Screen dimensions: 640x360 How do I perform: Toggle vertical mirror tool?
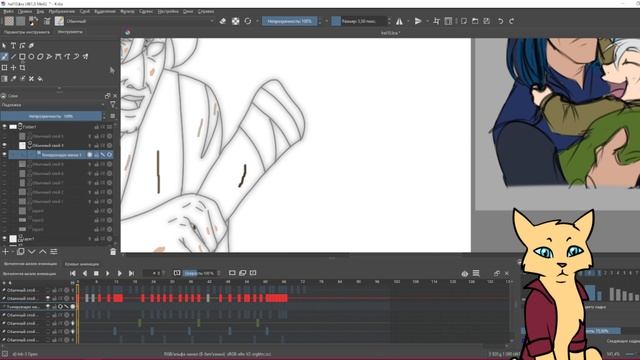(418, 21)
